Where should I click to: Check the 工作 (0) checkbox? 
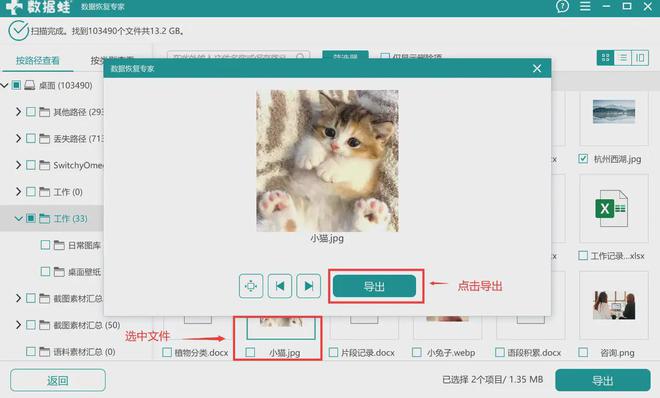tap(31, 192)
